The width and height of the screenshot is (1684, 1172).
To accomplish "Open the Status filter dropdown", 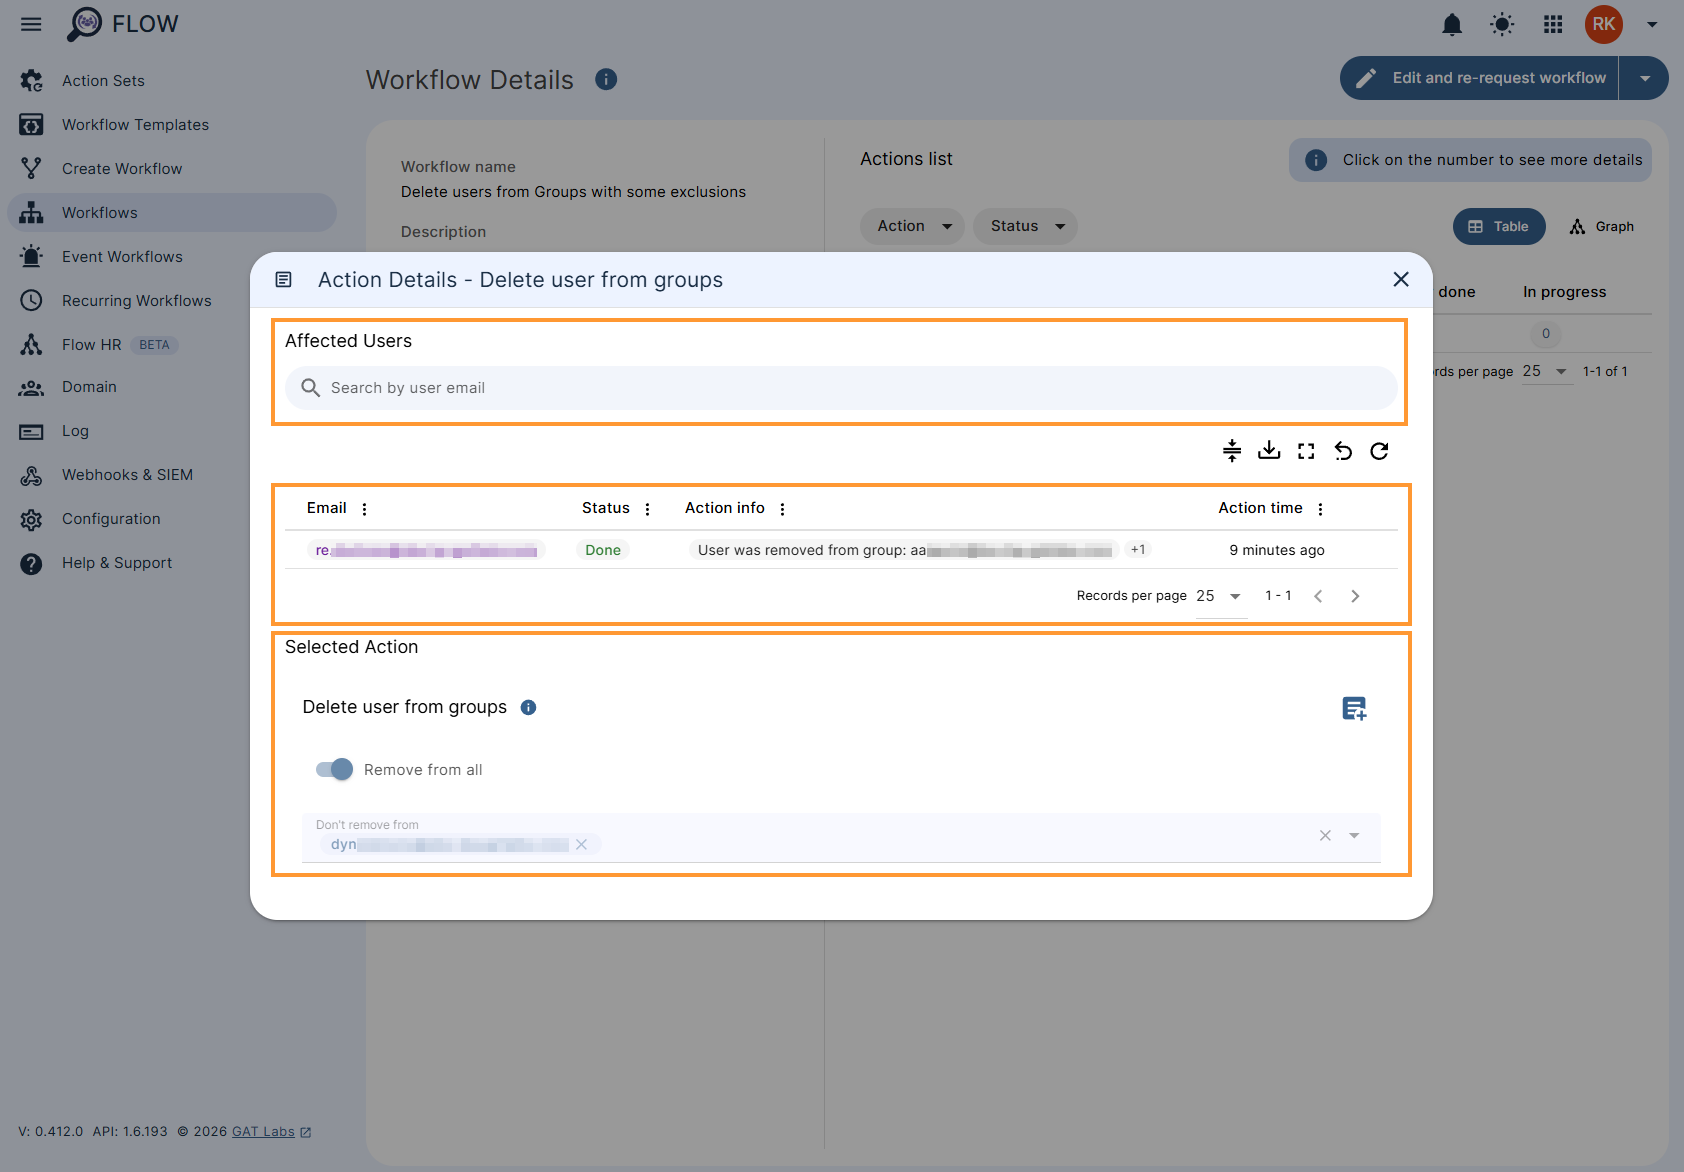I will (x=1024, y=226).
